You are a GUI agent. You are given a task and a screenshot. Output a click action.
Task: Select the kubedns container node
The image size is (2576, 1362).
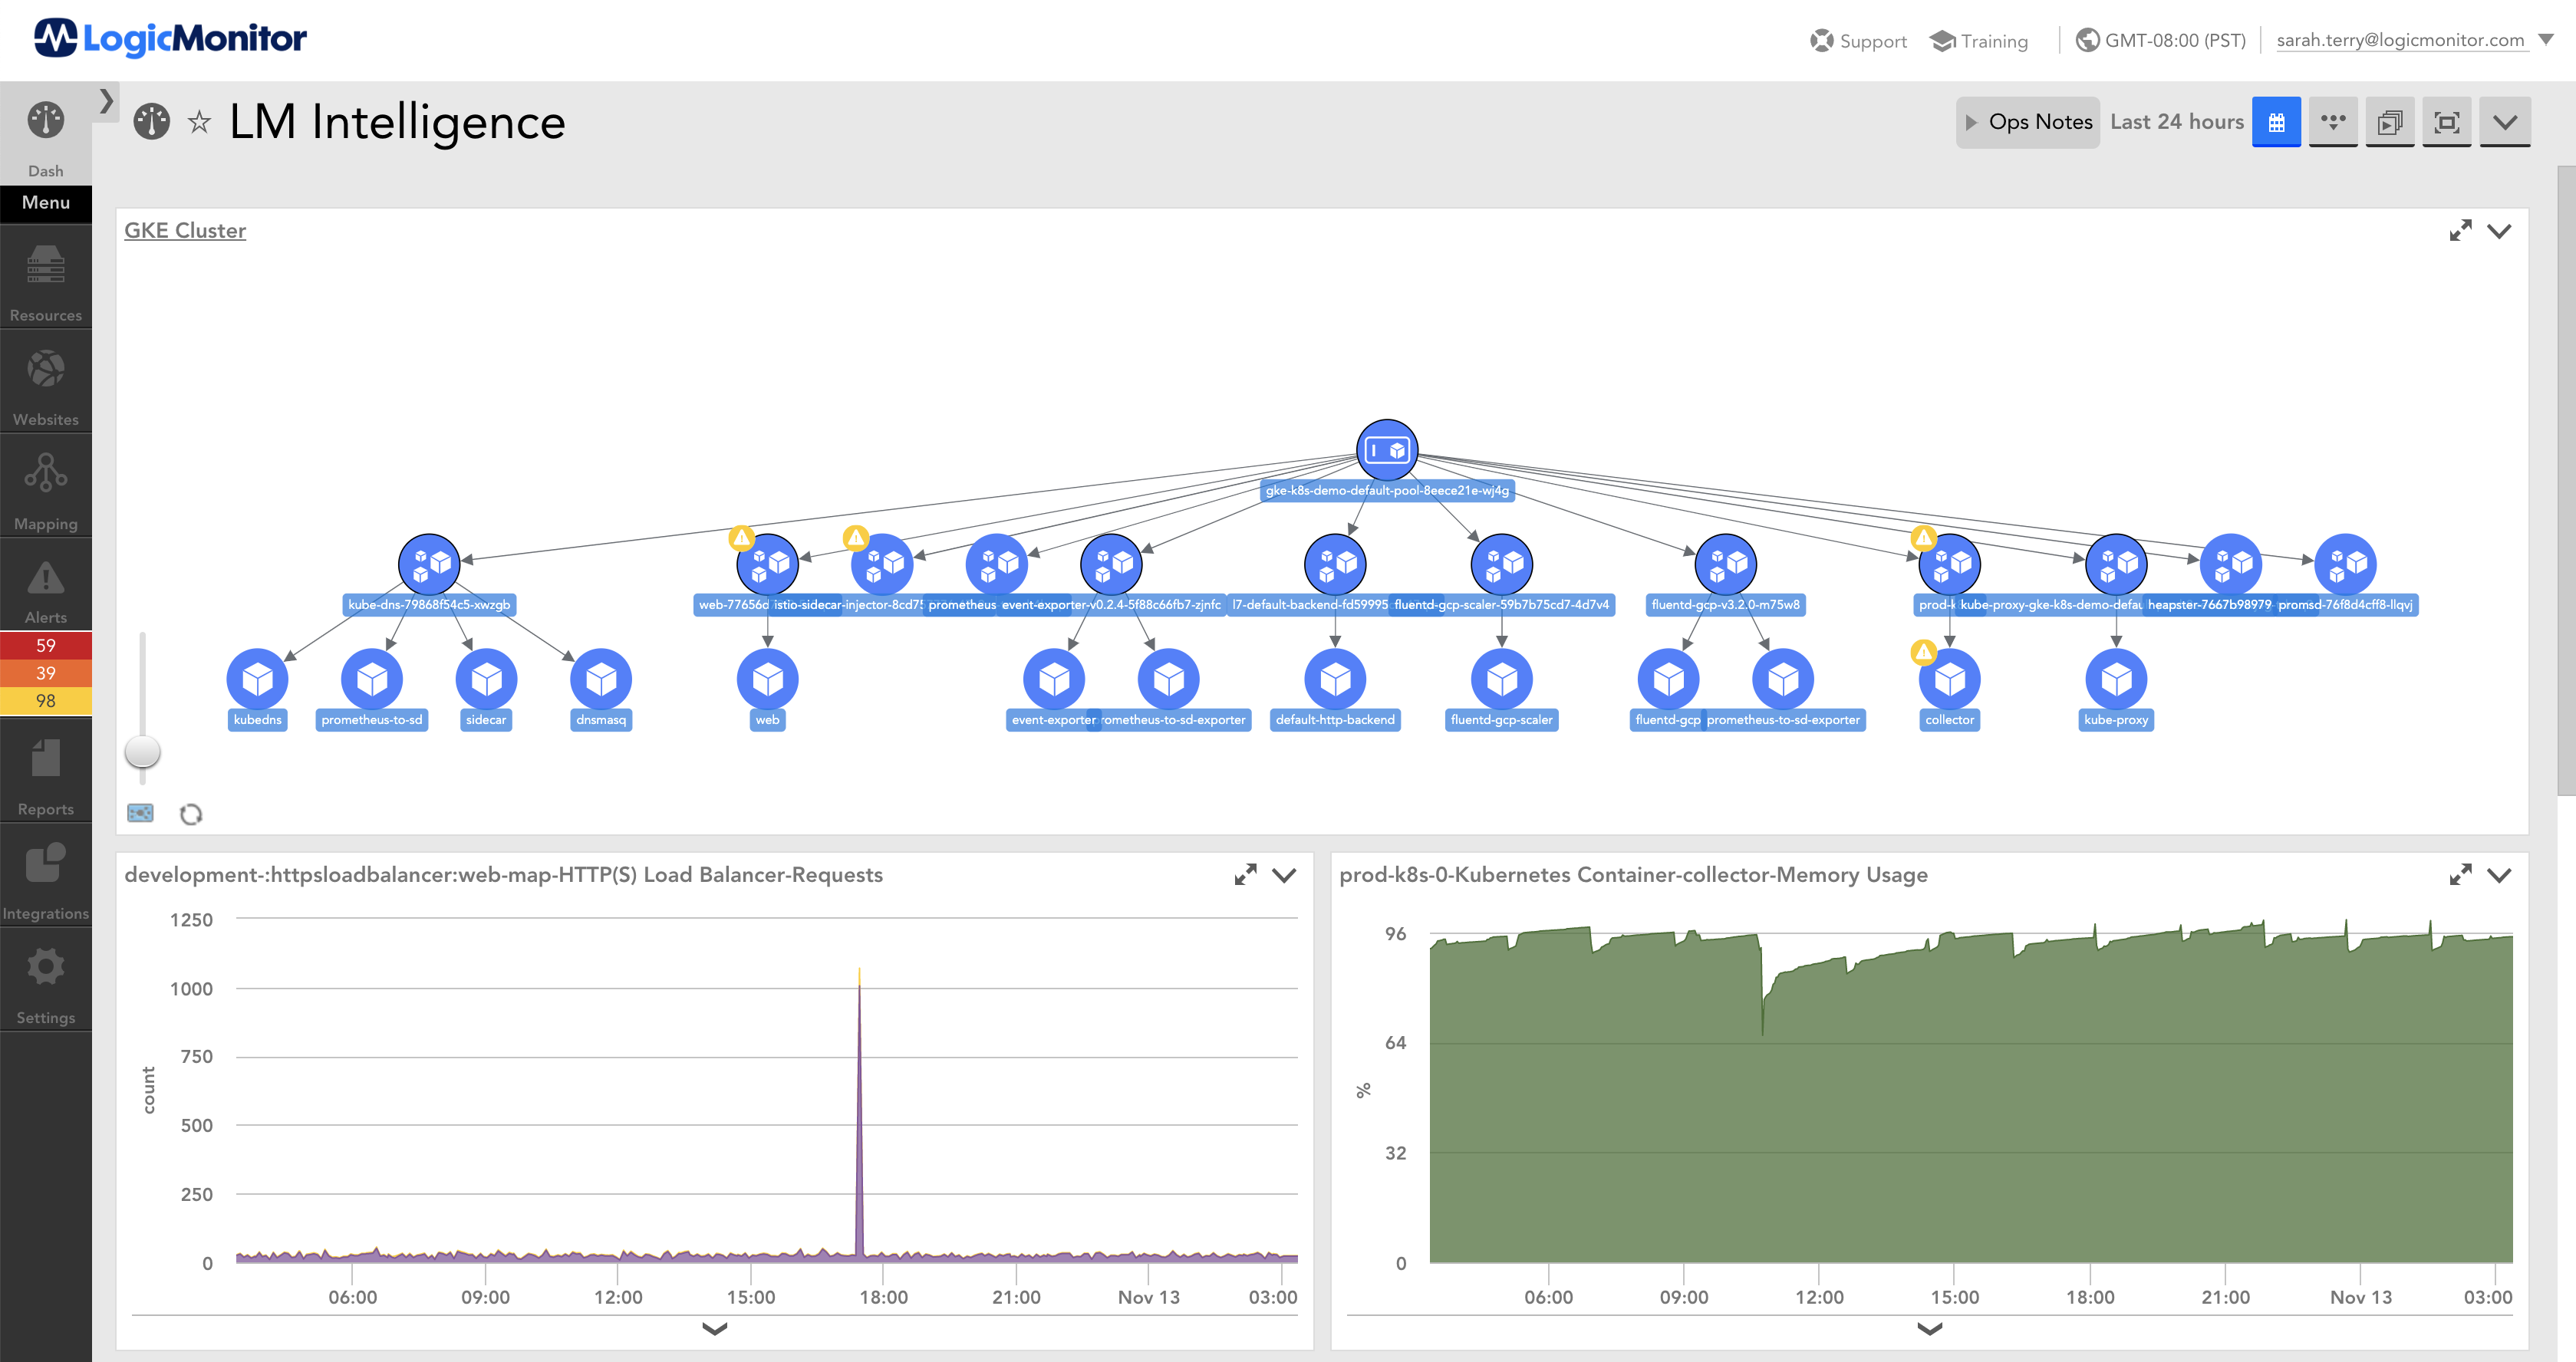258,679
